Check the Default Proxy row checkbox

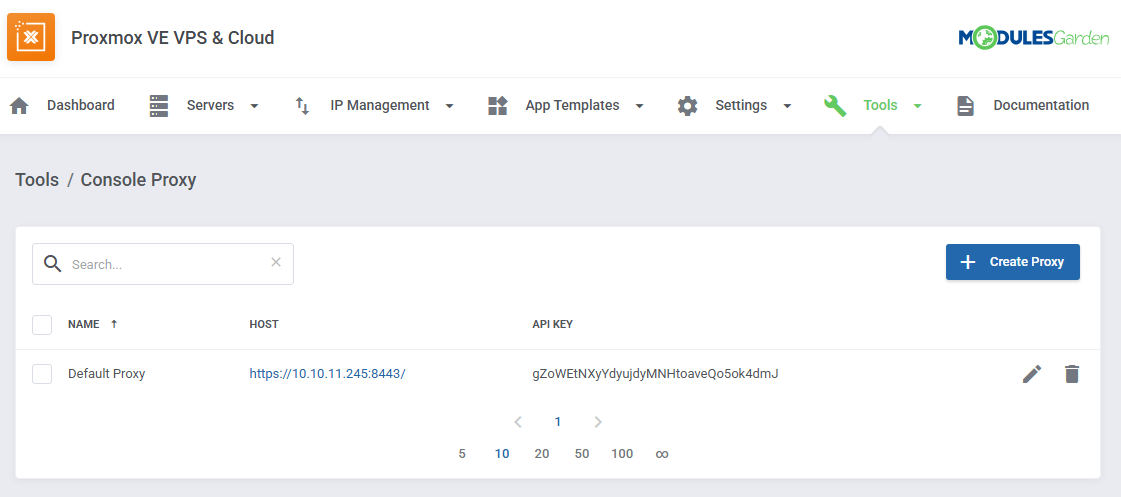point(42,374)
